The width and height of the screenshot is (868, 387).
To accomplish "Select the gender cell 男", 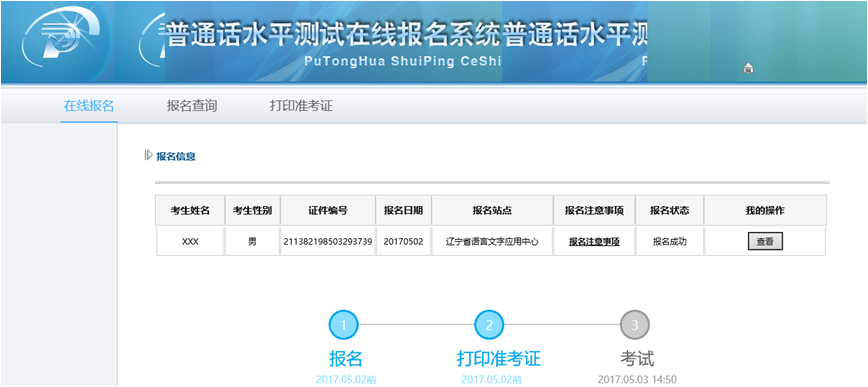I will point(252,241).
